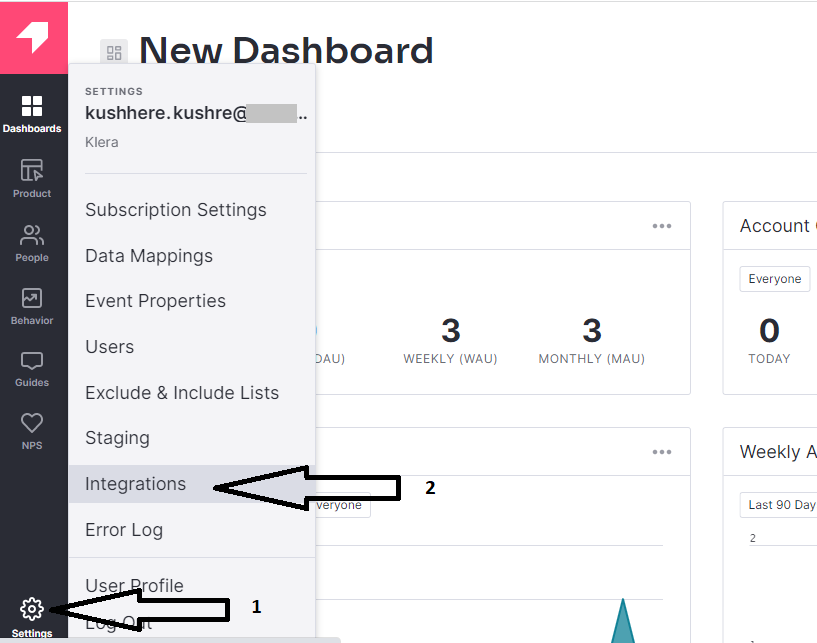Screen dimensions: 817x643
Task: Open the three-dot menu on the visitors widget
Action: (x=662, y=226)
